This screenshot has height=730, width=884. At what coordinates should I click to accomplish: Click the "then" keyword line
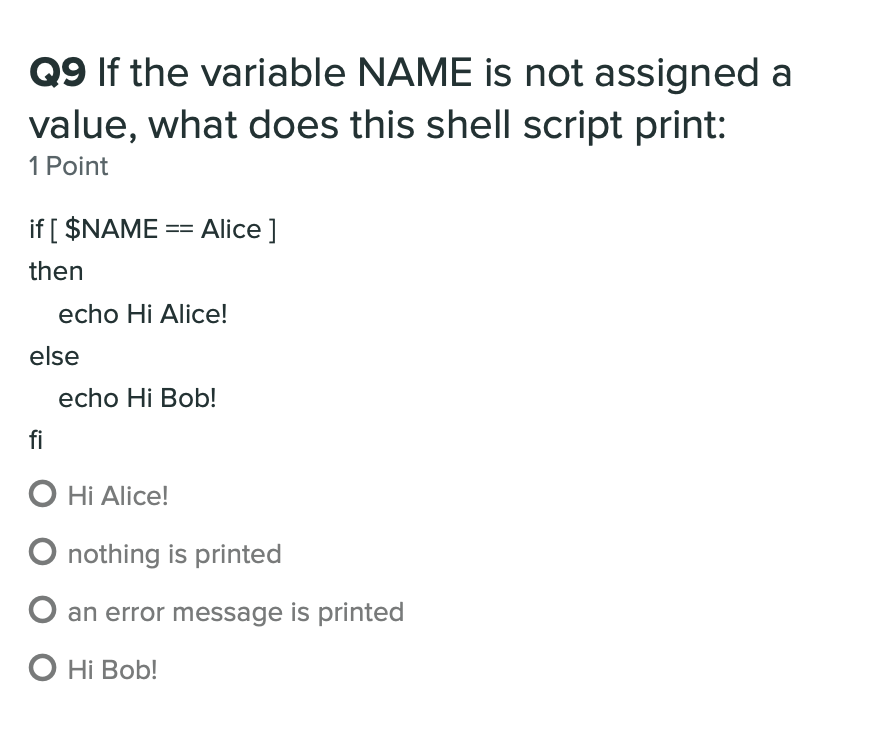56,271
